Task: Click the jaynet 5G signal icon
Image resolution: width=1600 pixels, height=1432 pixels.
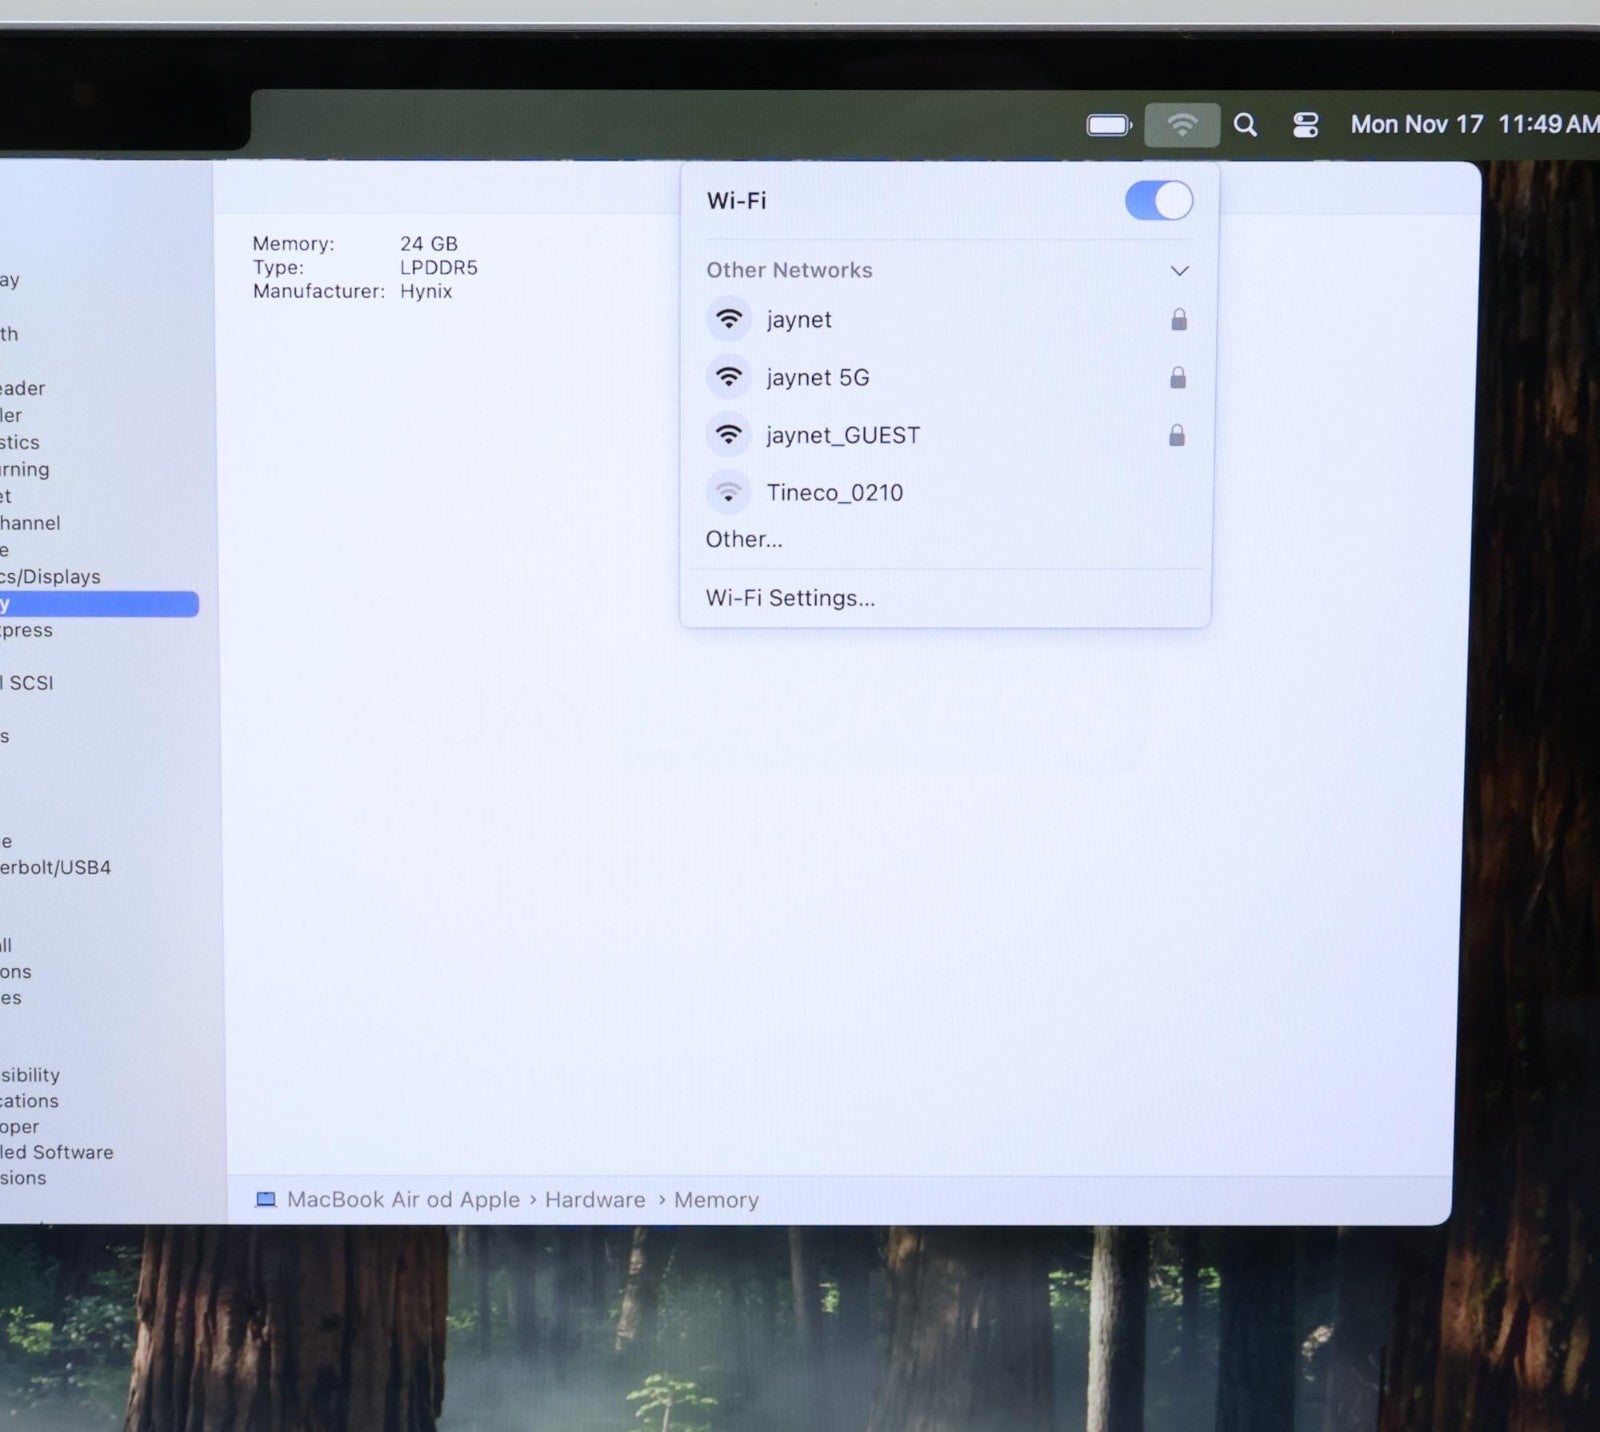Action: pos(729,377)
